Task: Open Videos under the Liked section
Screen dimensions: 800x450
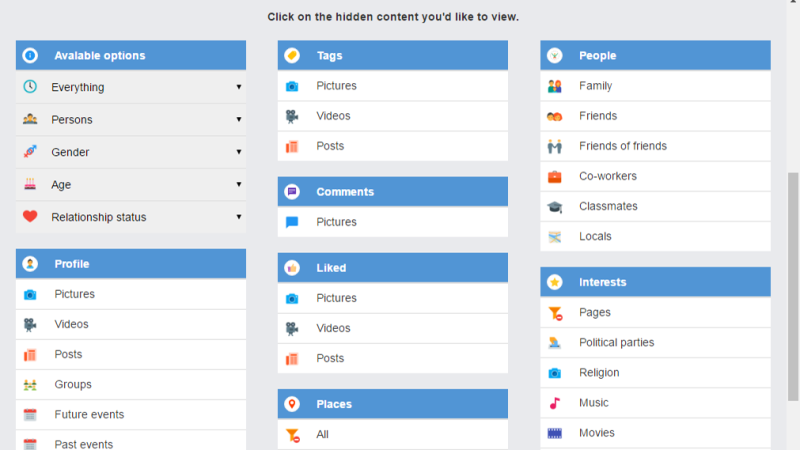Action: (x=333, y=328)
